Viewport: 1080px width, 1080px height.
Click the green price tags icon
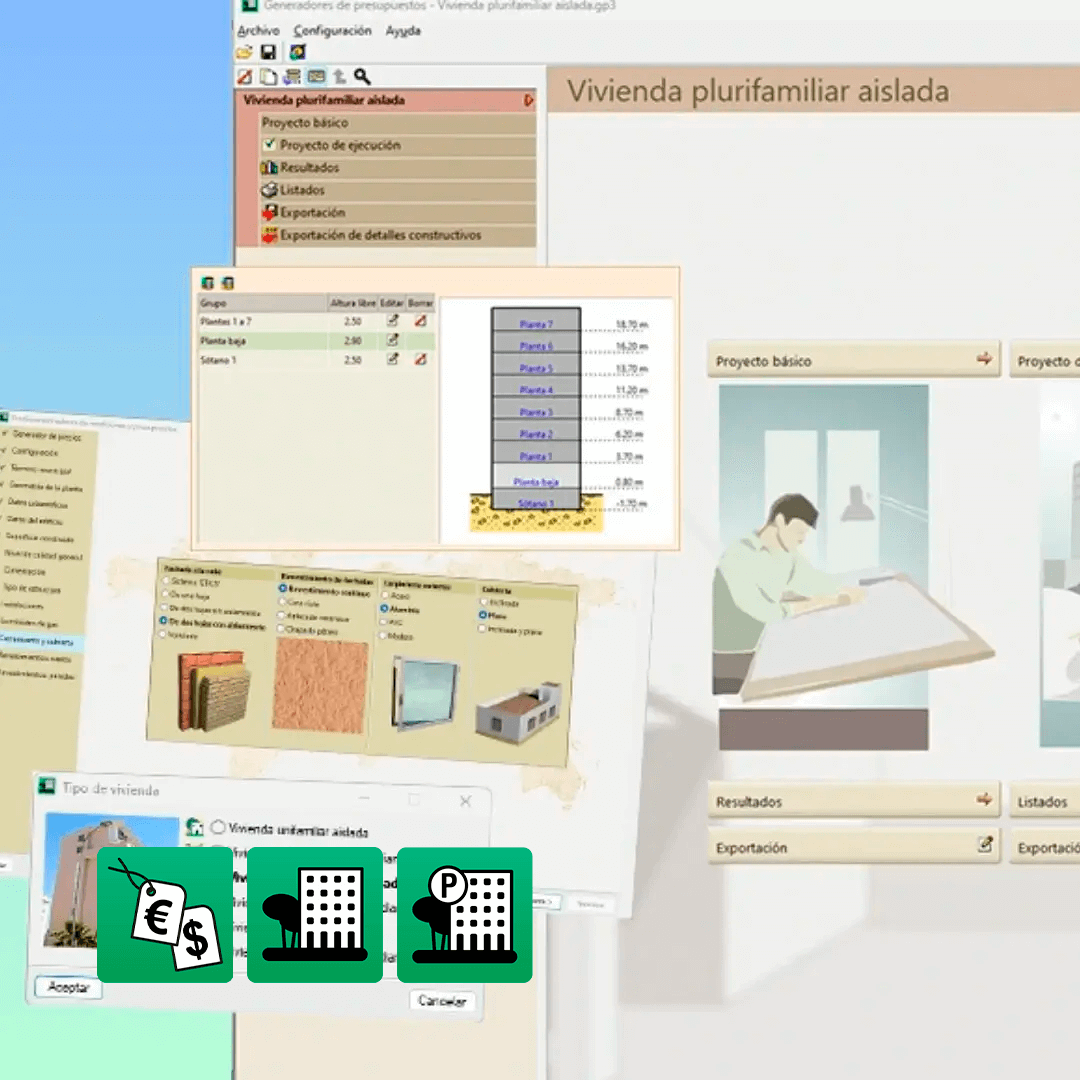[x=165, y=915]
